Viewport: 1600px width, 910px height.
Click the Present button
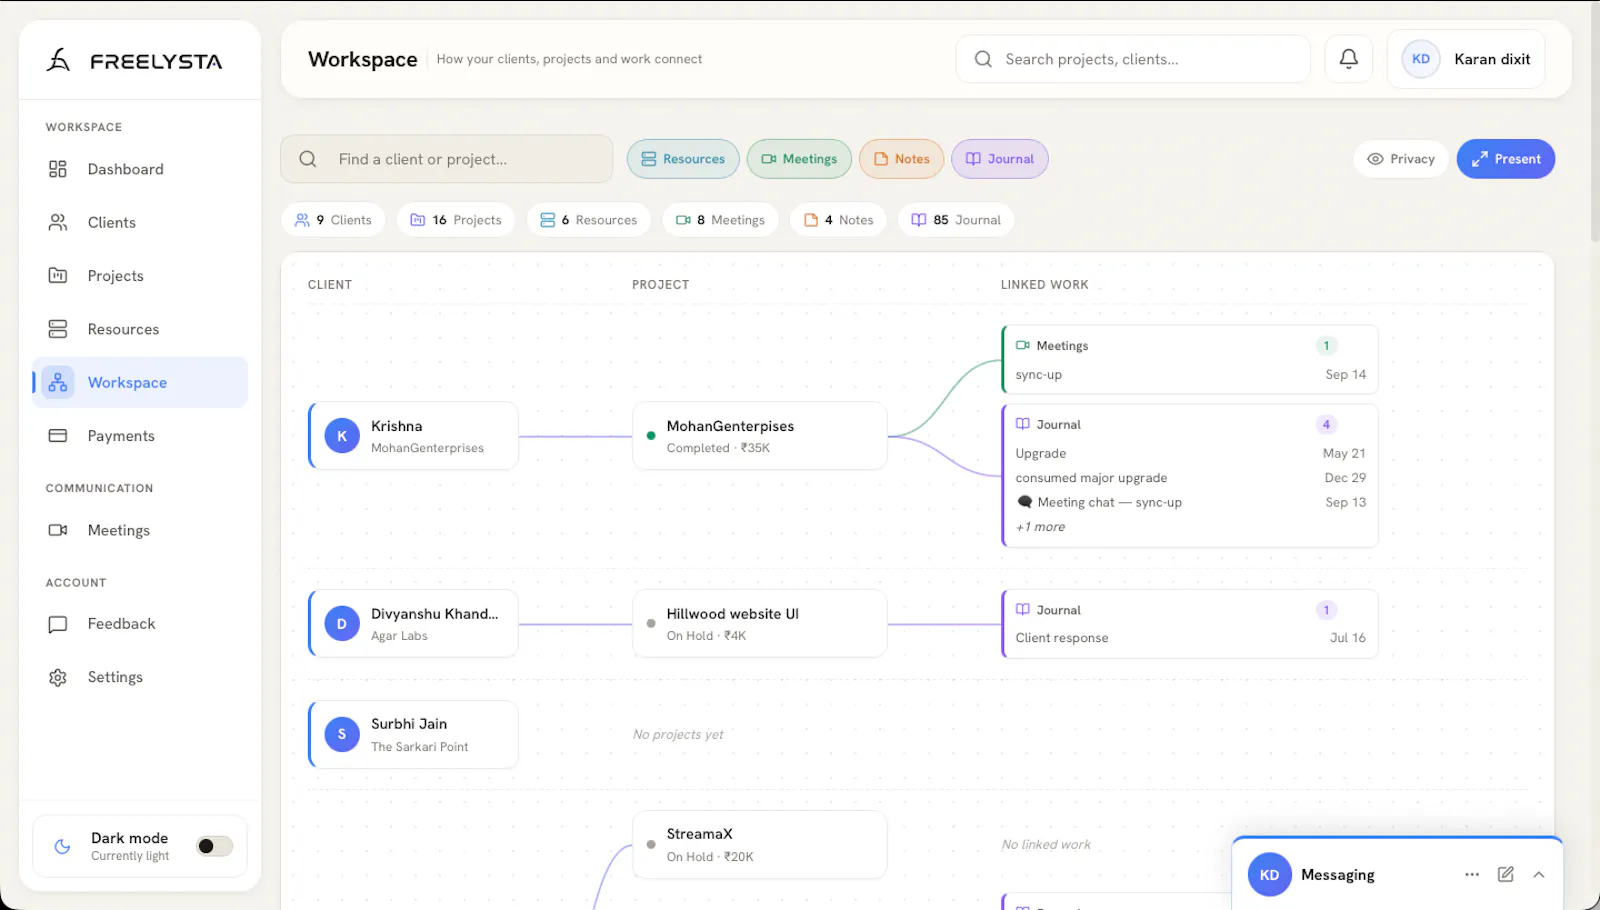coord(1505,159)
